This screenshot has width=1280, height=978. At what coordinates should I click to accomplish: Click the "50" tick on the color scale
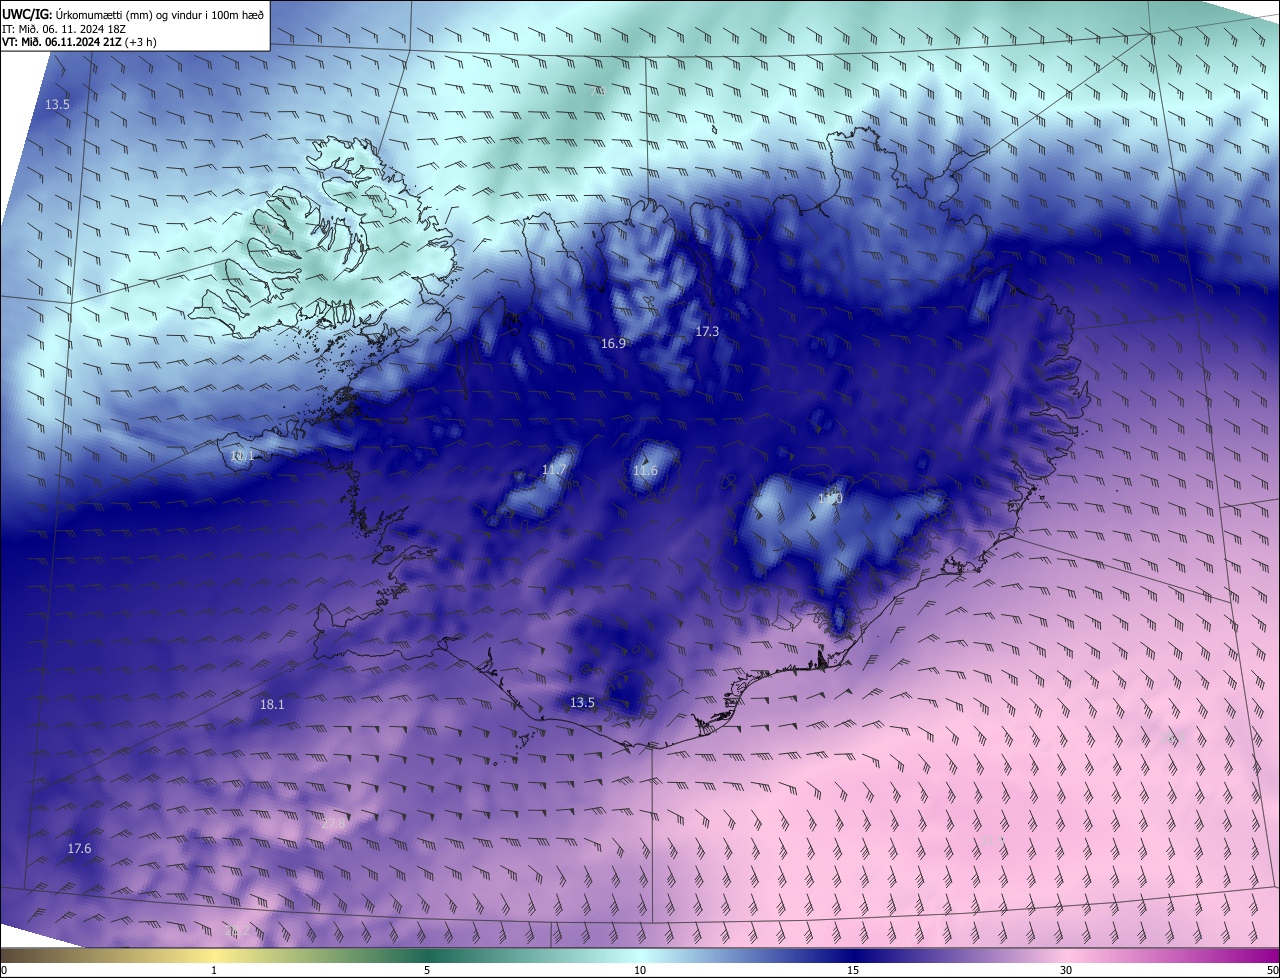1272,970
